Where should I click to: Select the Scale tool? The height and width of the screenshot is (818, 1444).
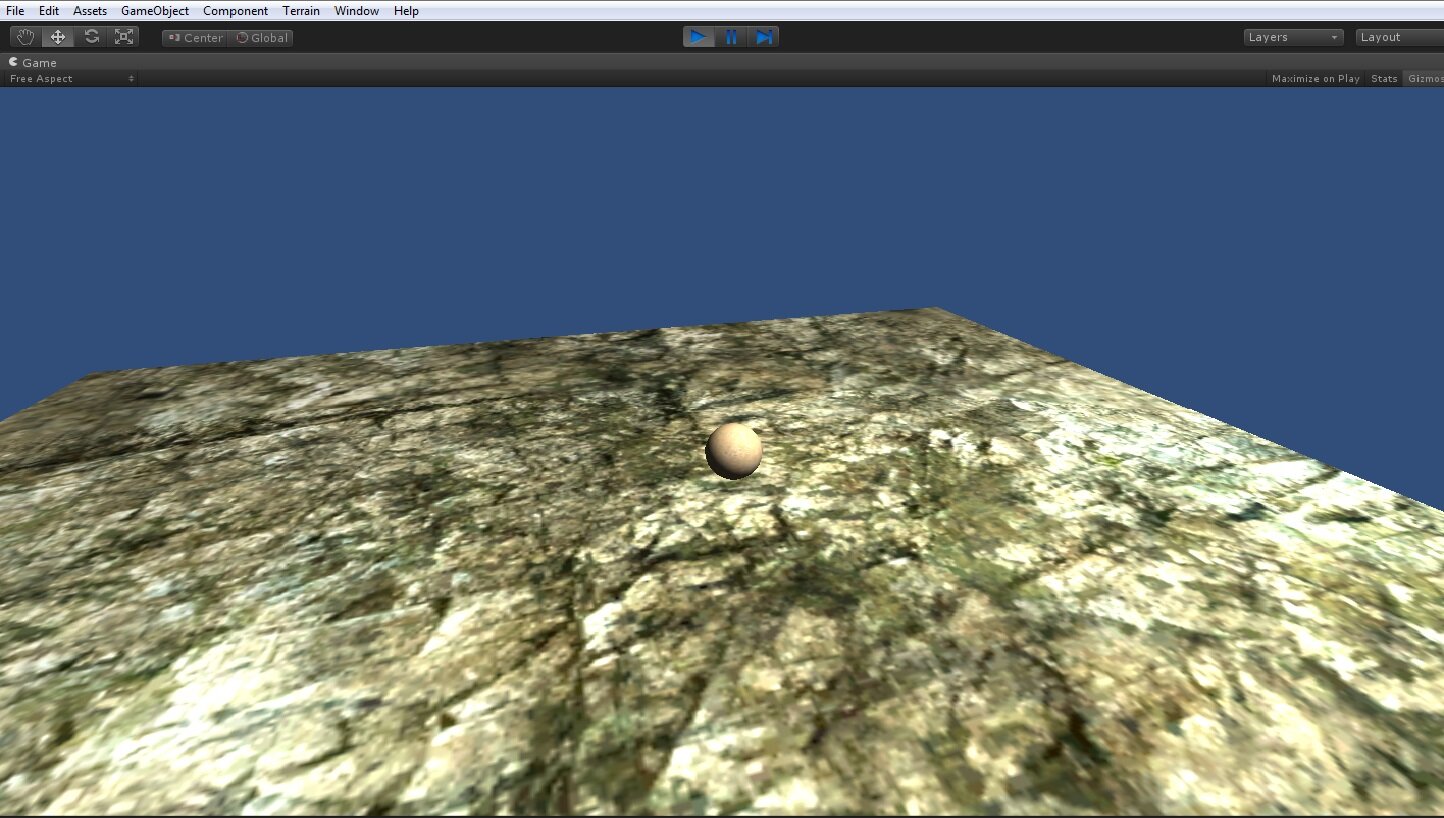124,37
